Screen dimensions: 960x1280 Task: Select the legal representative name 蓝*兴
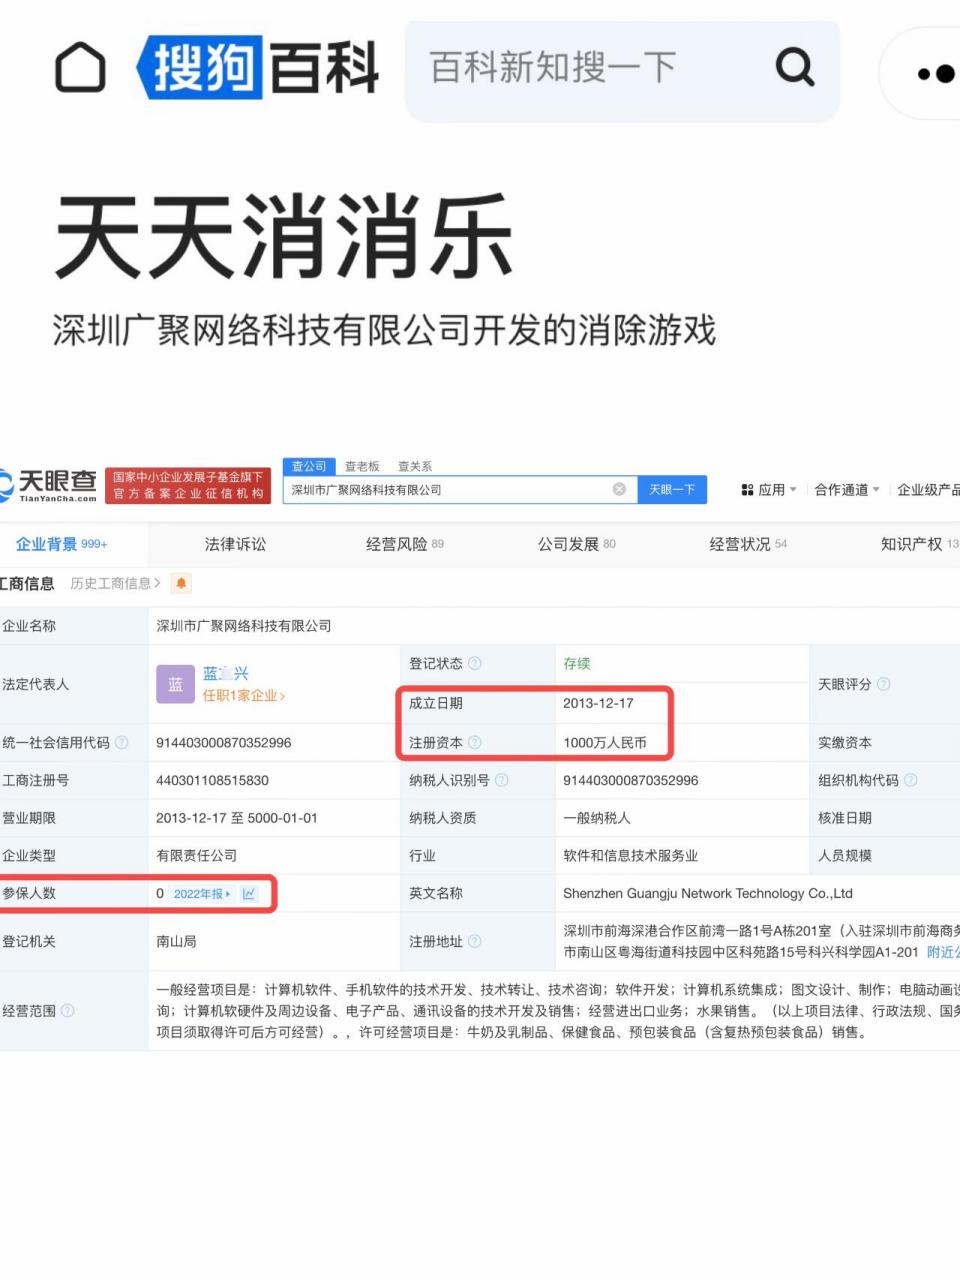coord(225,673)
